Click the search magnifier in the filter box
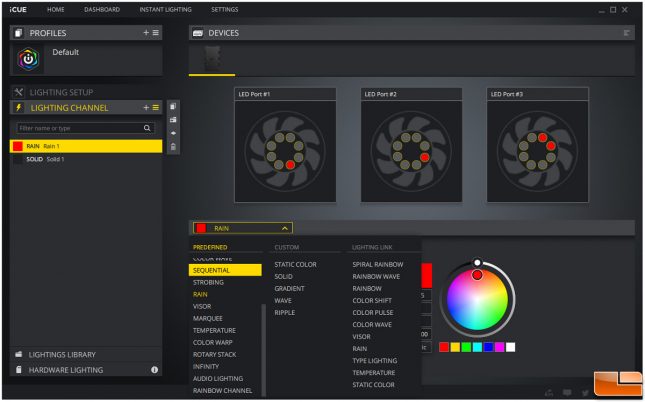The image size is (645, 402). tap(147, 128)
